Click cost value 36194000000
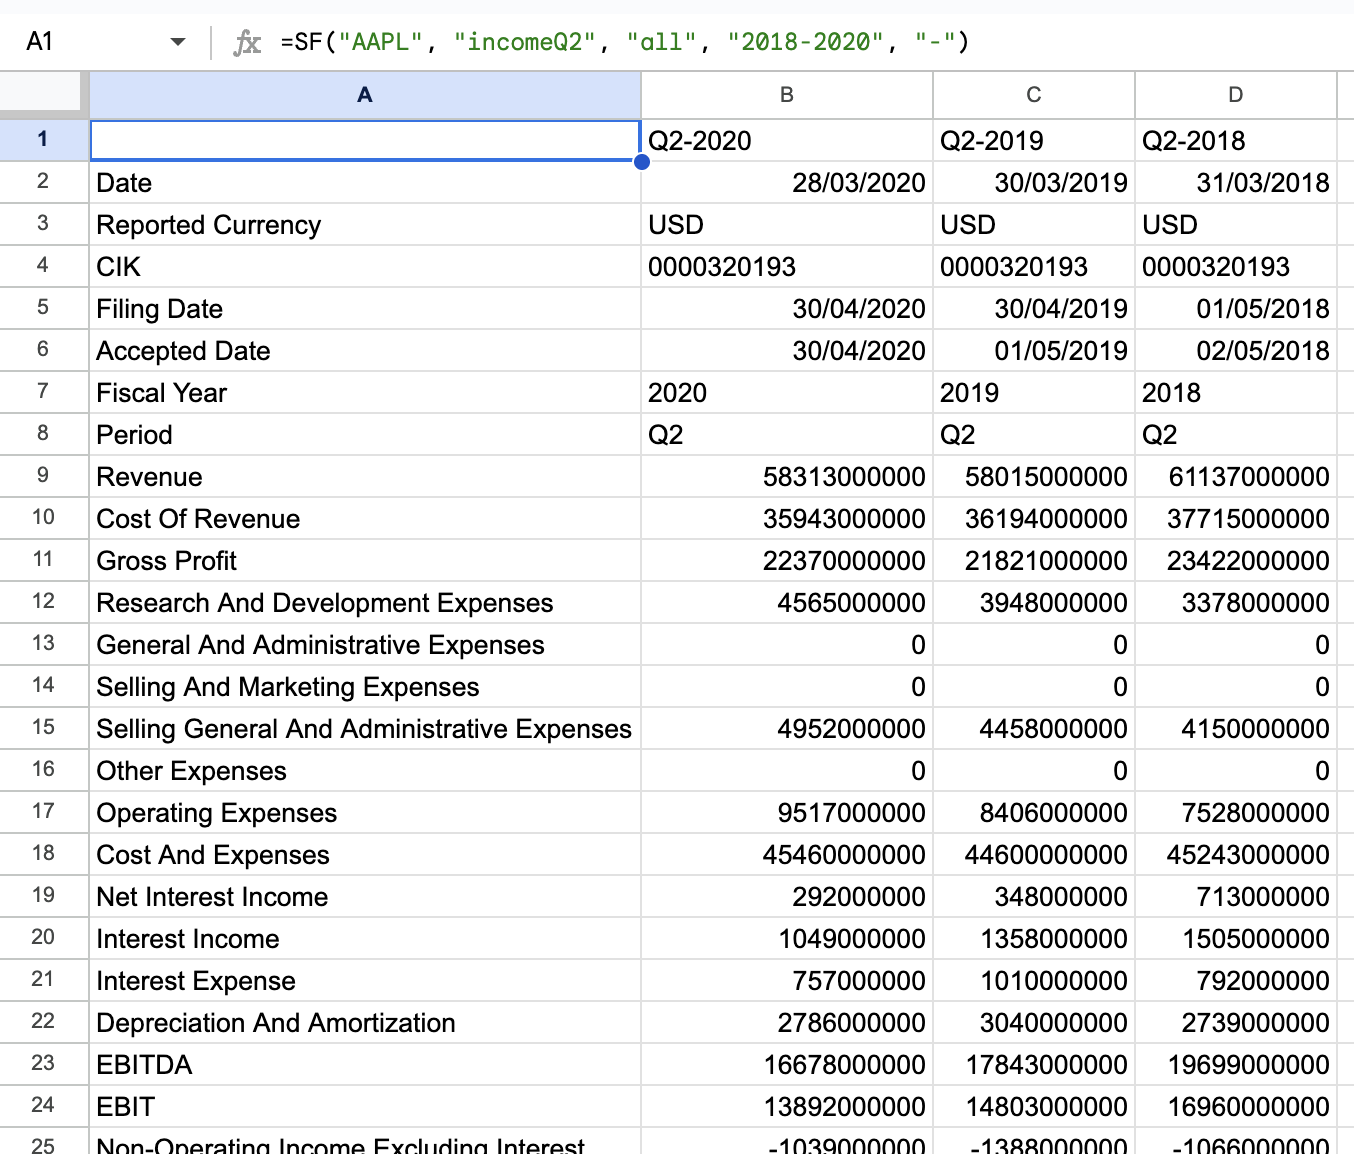The width and height of the screenshot is (1354, 1154). [1034, 518]
